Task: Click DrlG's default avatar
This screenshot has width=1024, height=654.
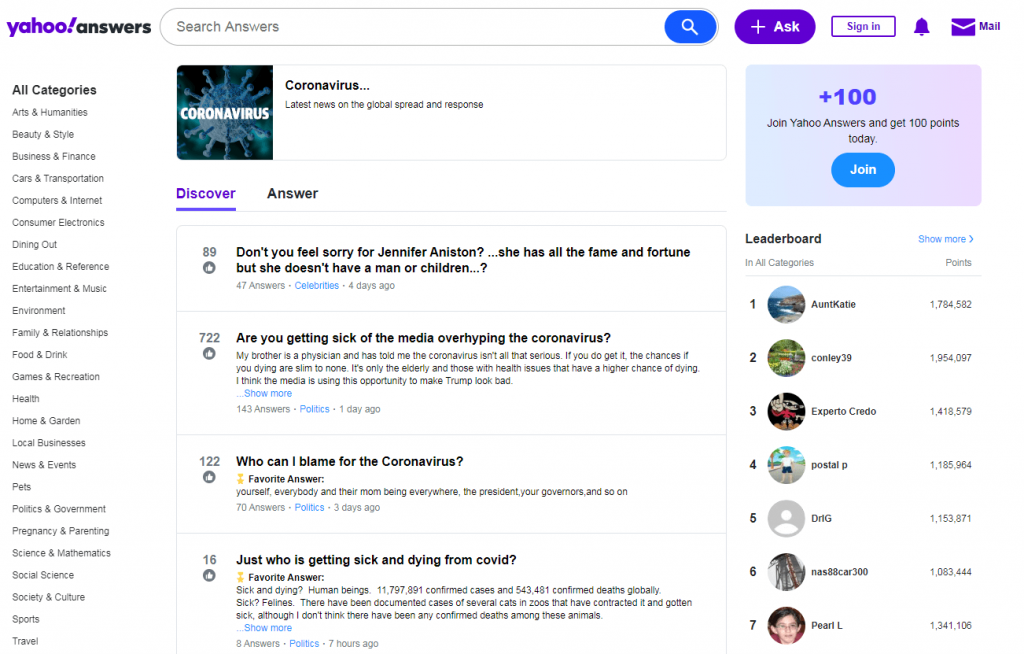Action: coord(786,519)
